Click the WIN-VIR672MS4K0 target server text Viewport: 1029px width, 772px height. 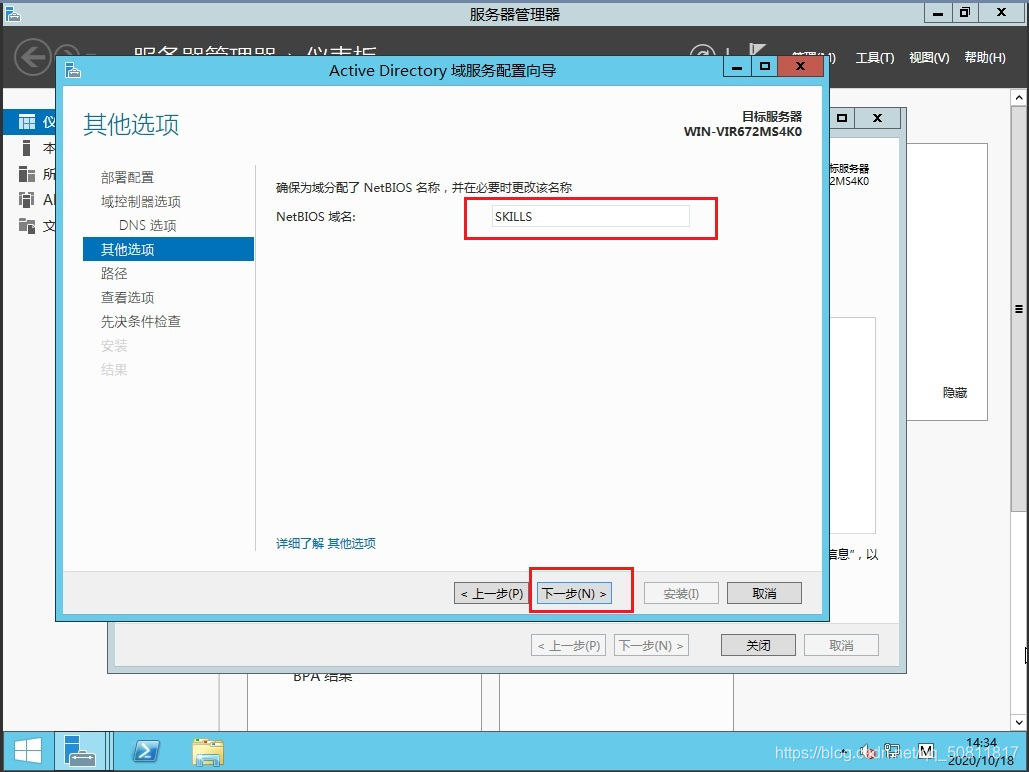(742, 131)
